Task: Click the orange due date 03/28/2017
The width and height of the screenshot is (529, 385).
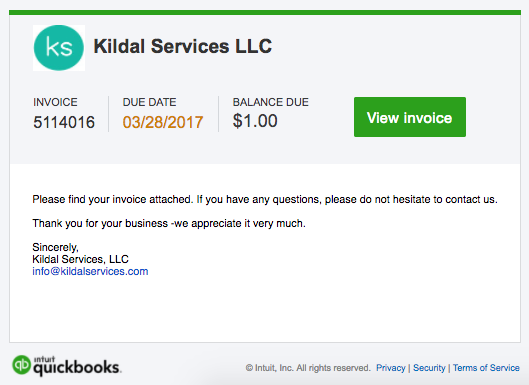Action: (163, 122)
